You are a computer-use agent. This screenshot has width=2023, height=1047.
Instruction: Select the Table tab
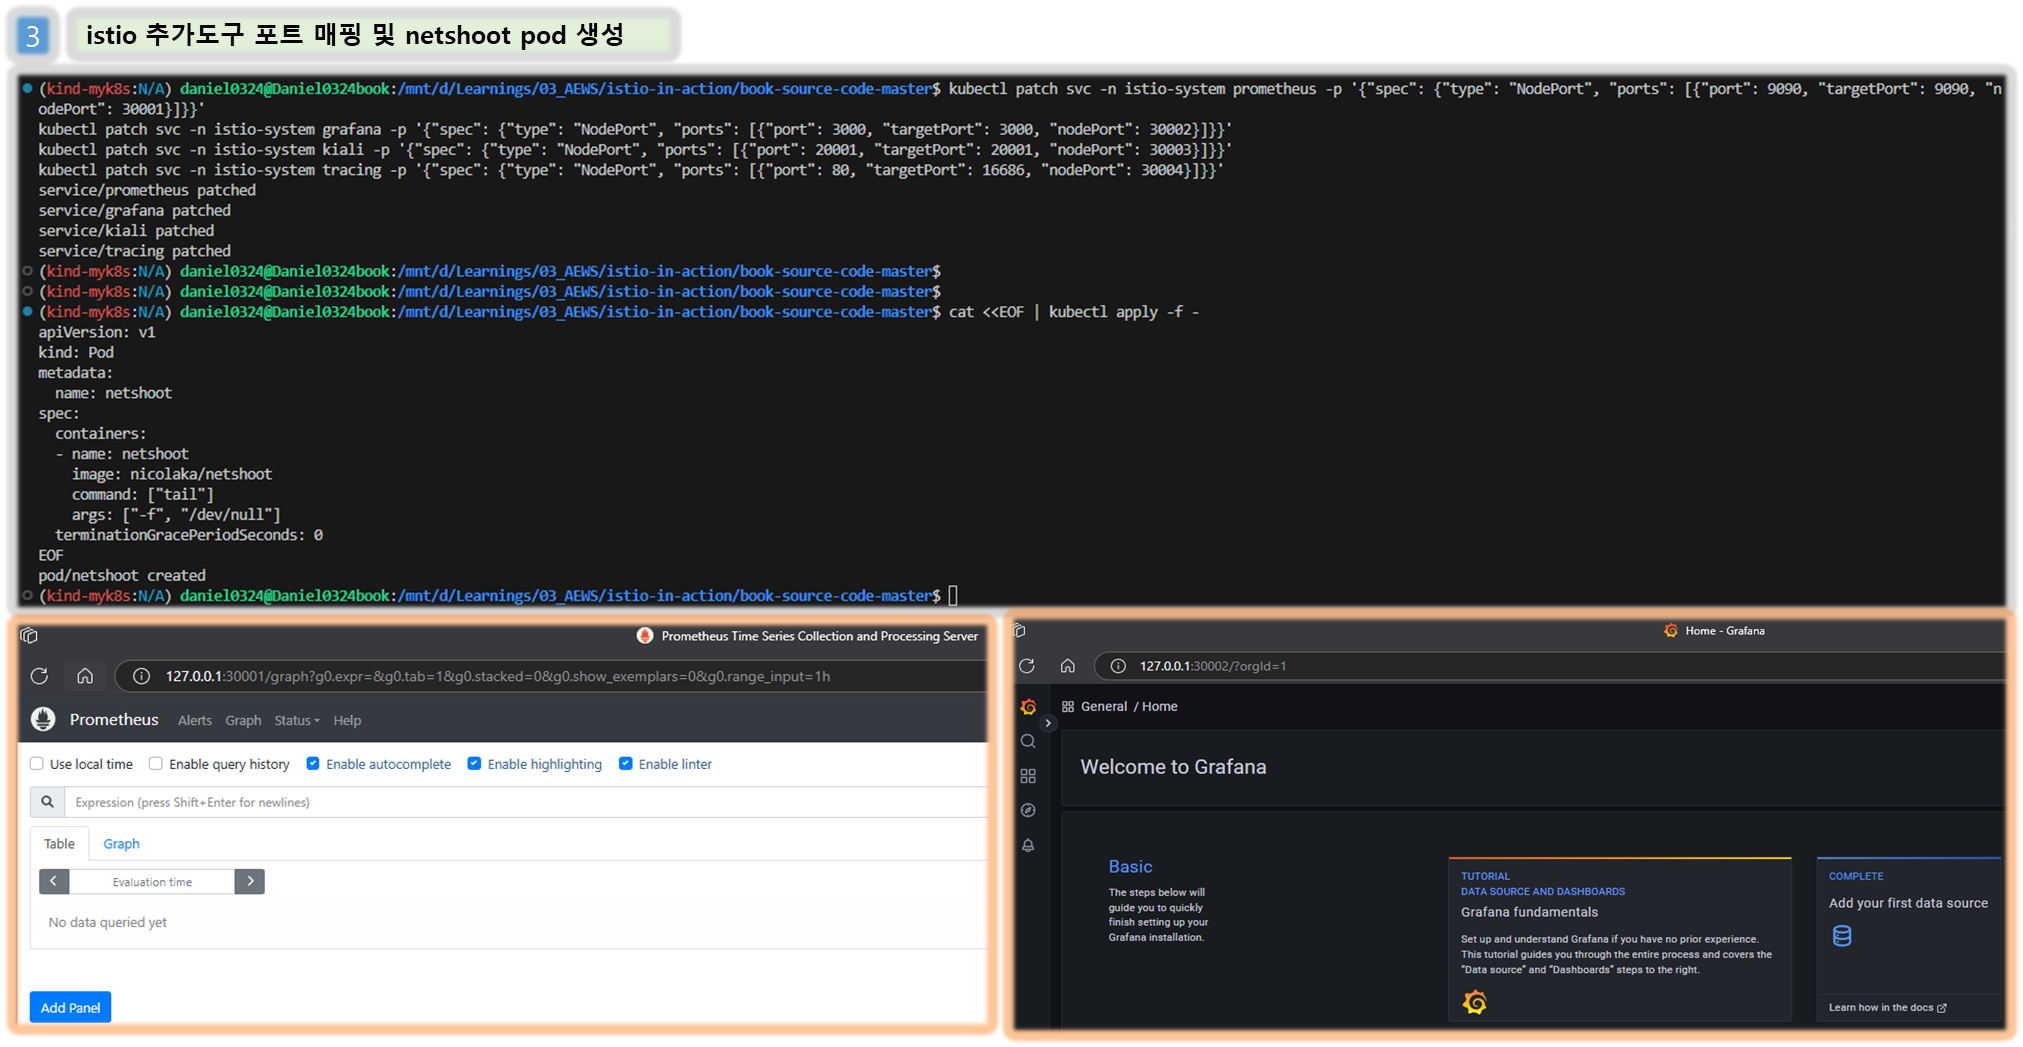[x=59, y=844]
